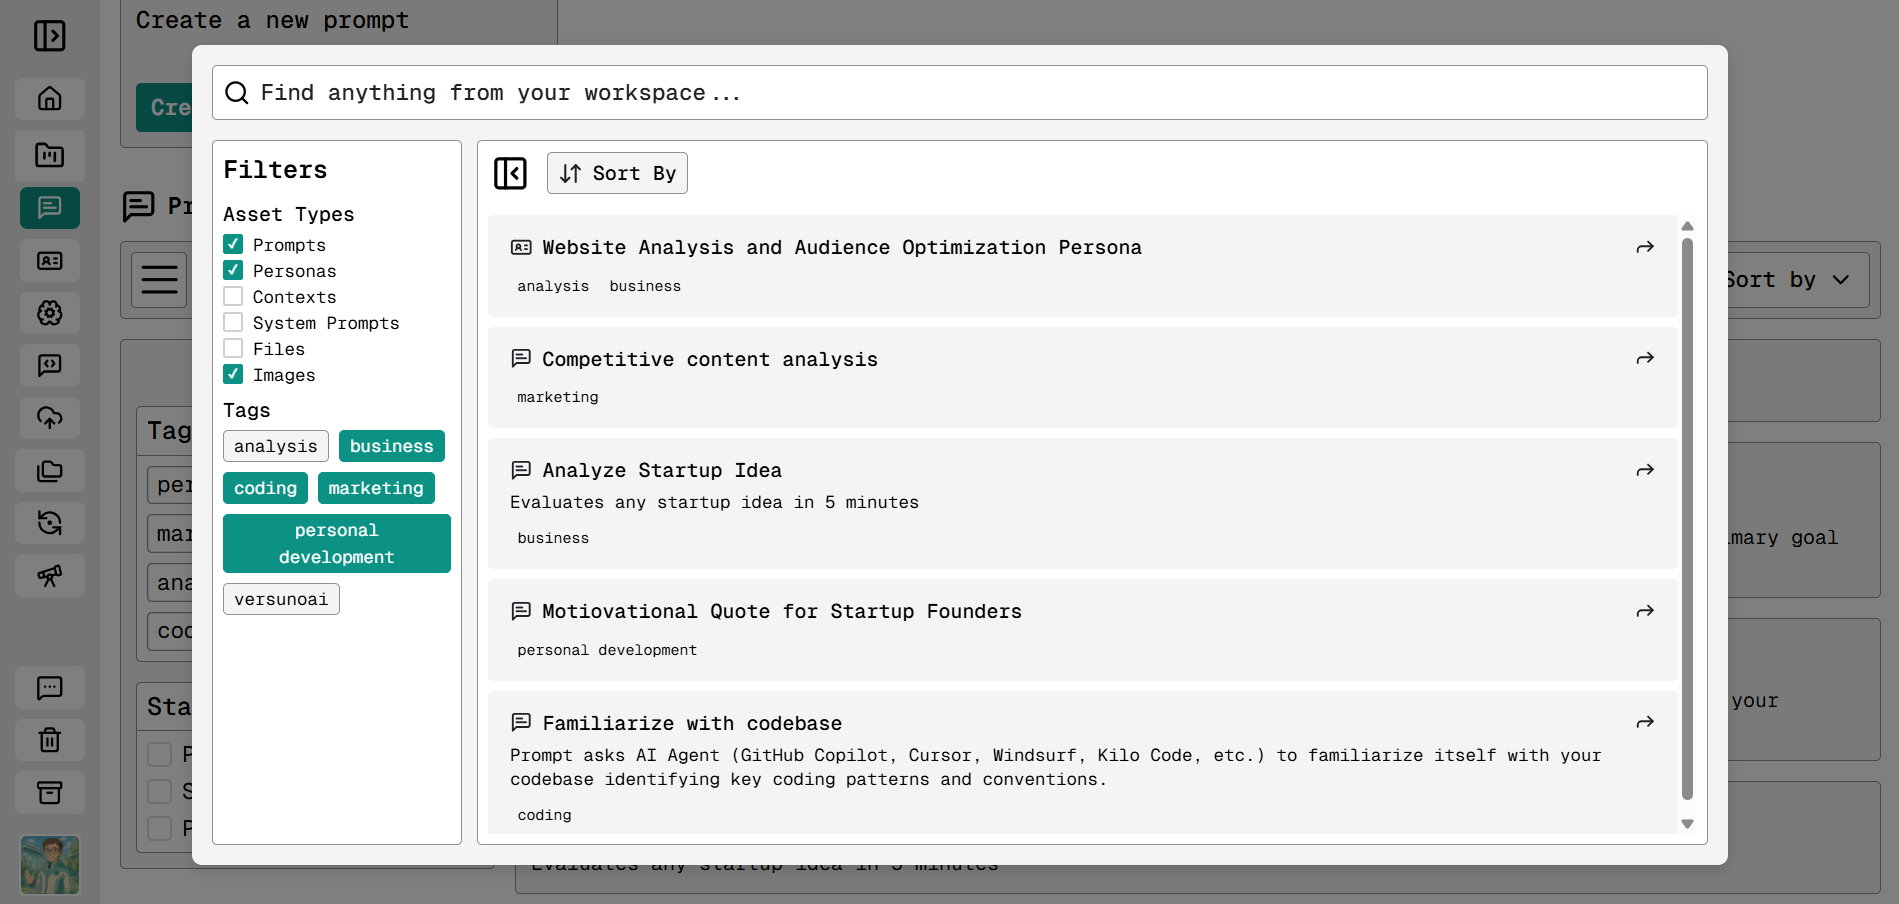
Task: Open the Archive icon in the sidebar
Action: point(49,792)
